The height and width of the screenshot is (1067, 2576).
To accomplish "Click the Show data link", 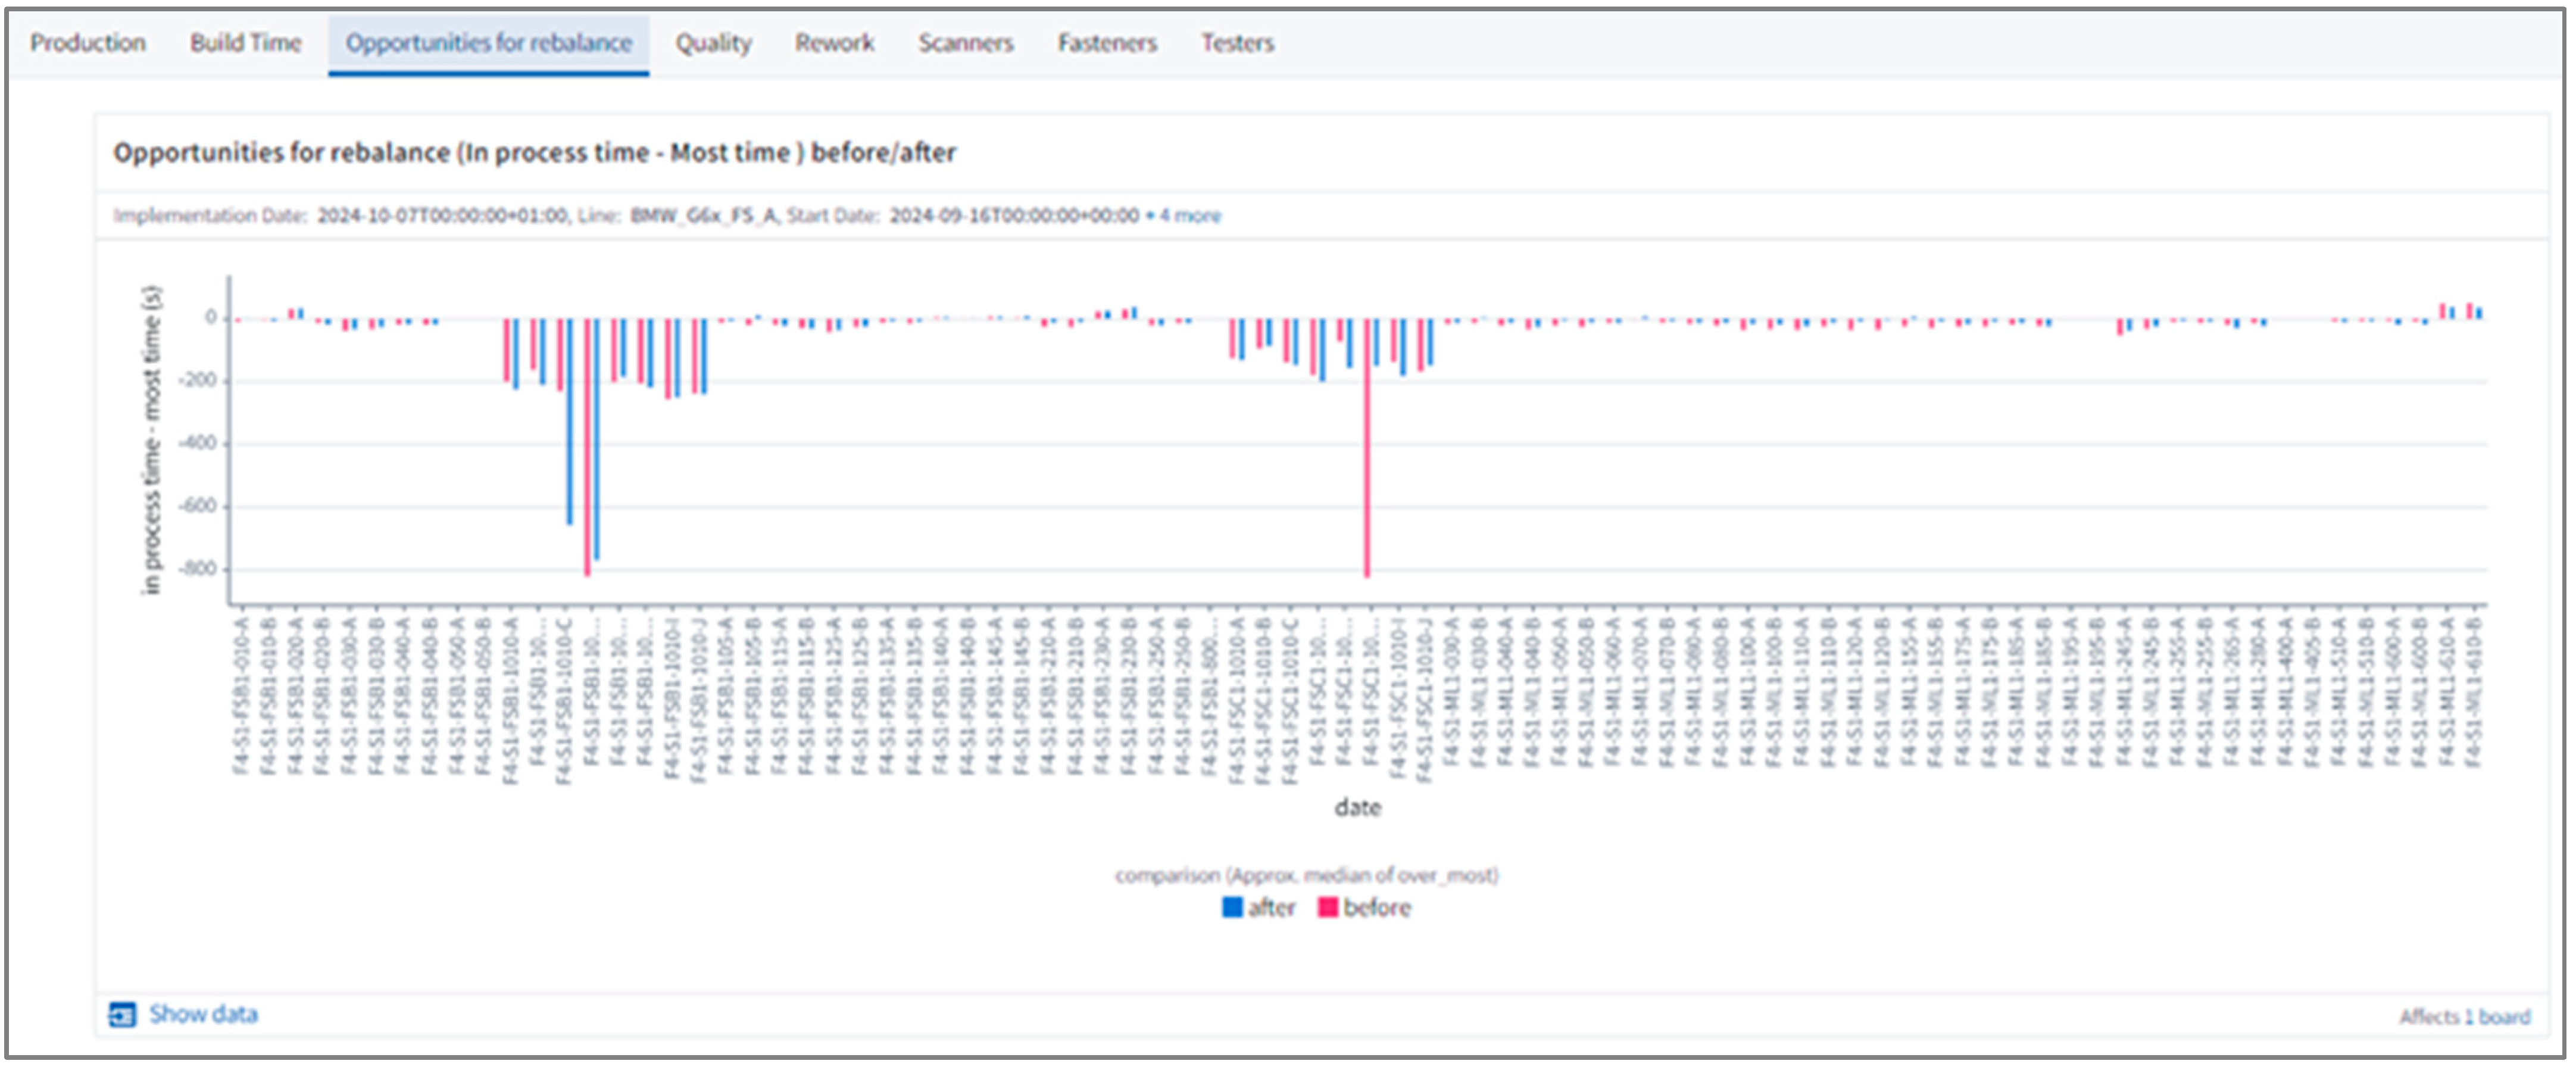I will [x=203, y=1014].
